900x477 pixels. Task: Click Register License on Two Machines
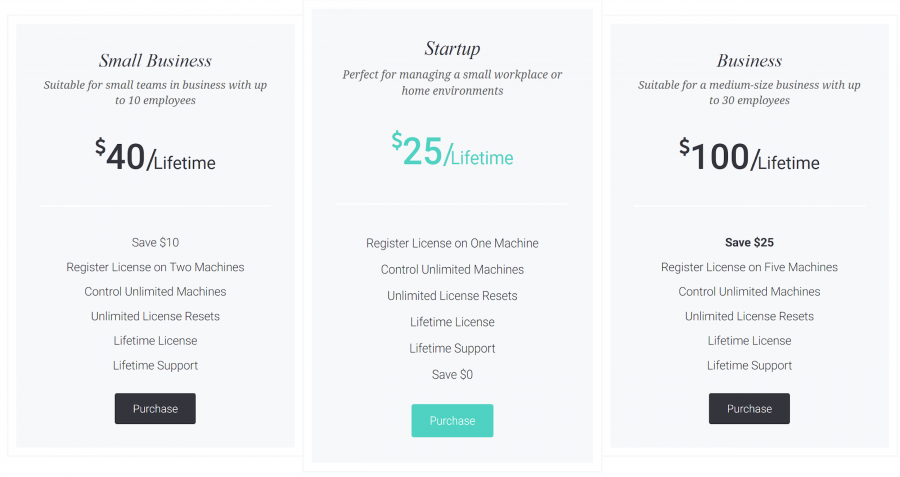[155, 267]
